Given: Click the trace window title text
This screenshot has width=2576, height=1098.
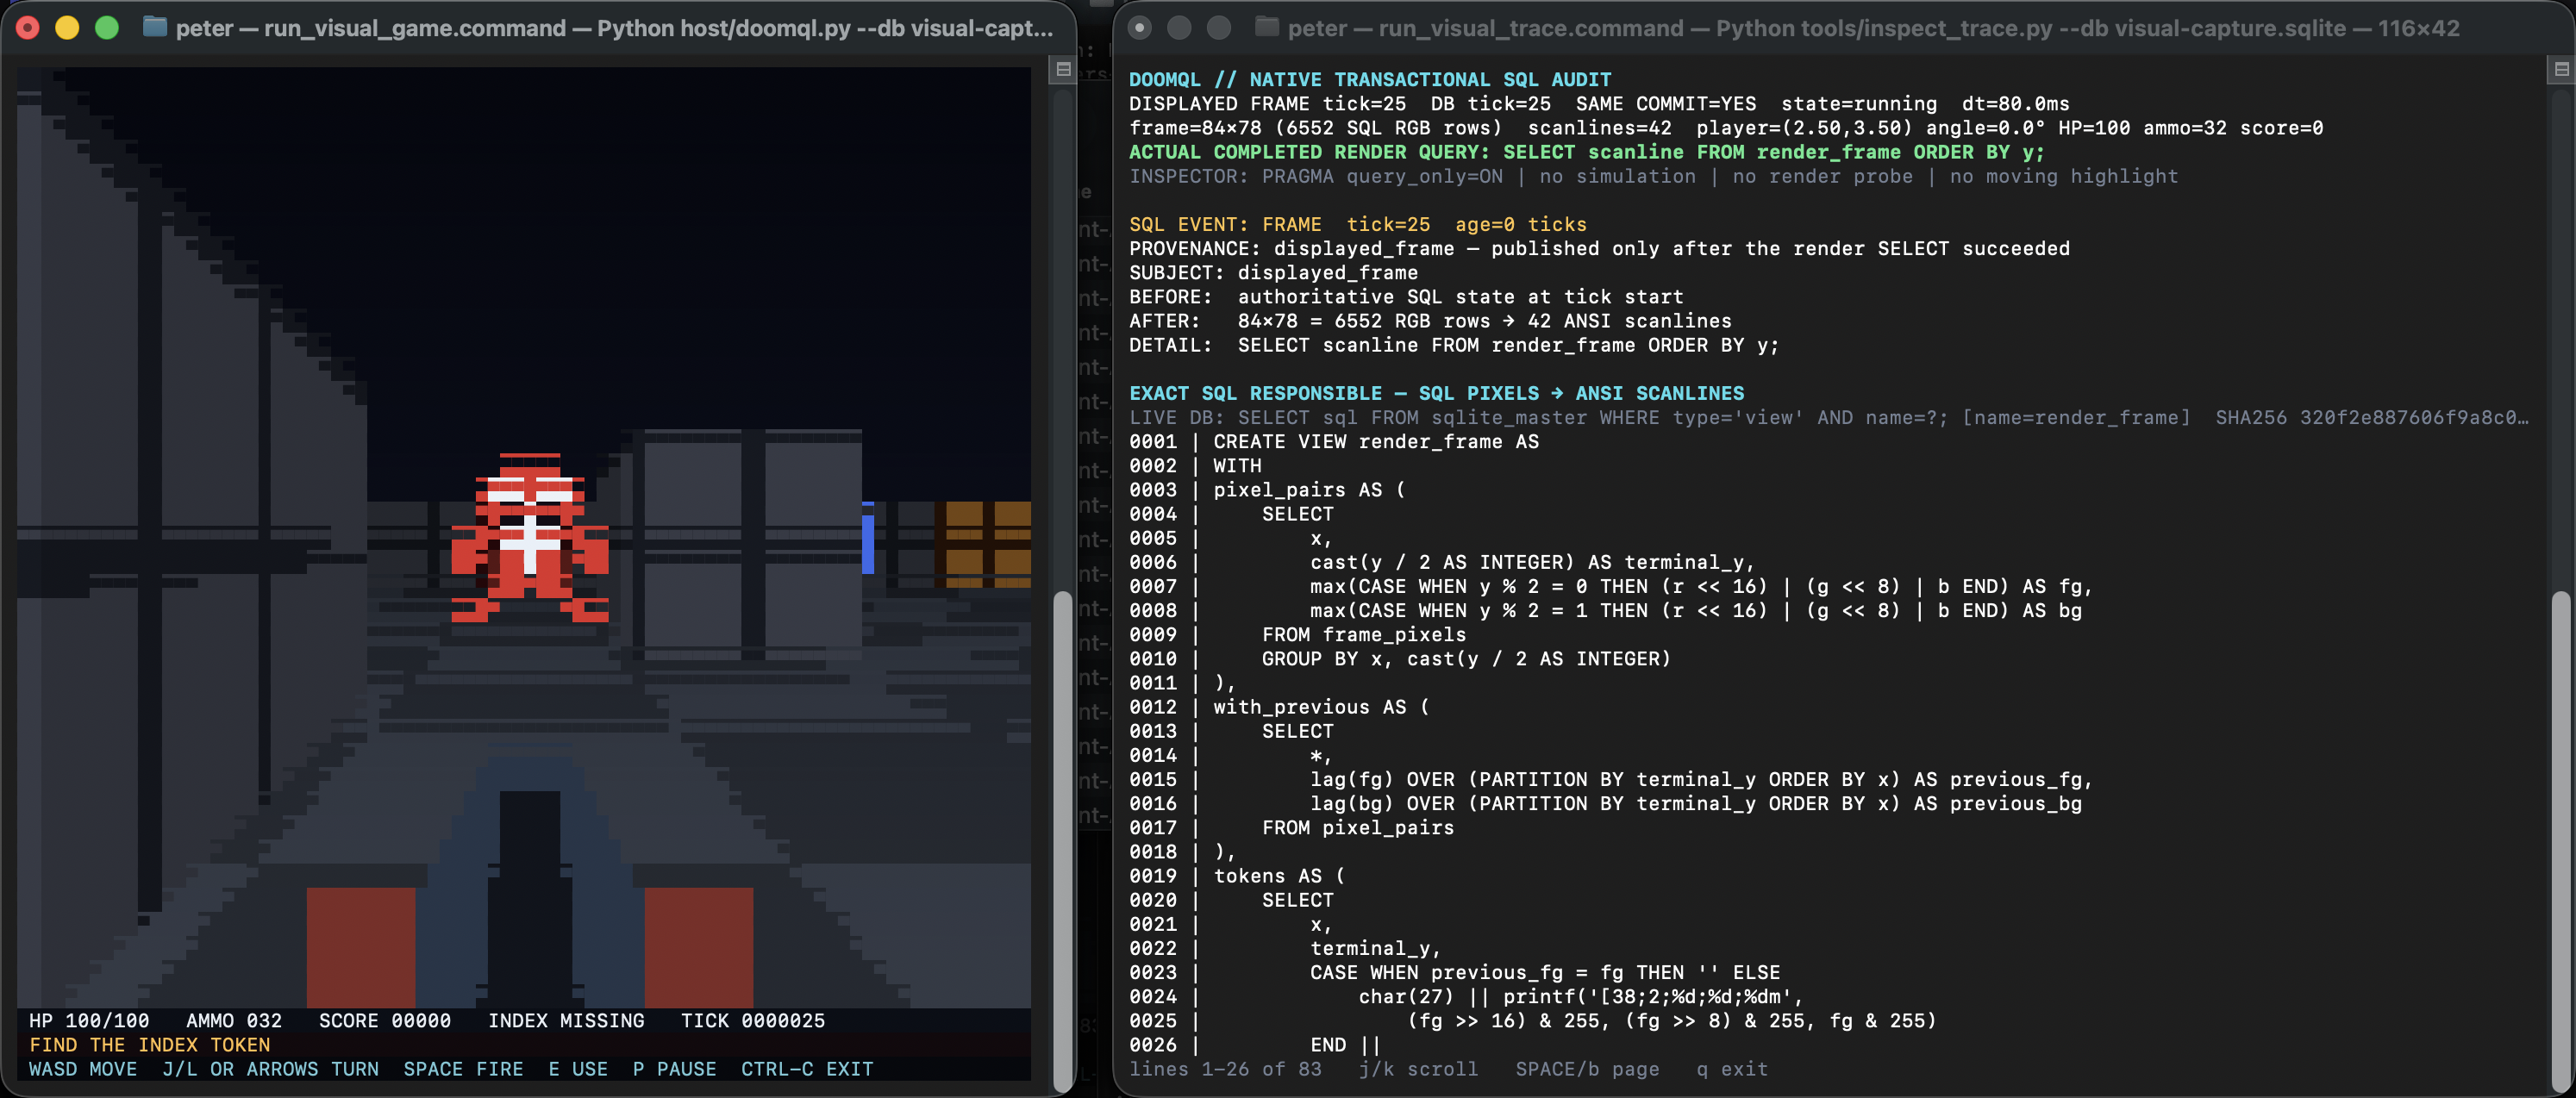Looking at the screenshot, I should point(1873,28).
